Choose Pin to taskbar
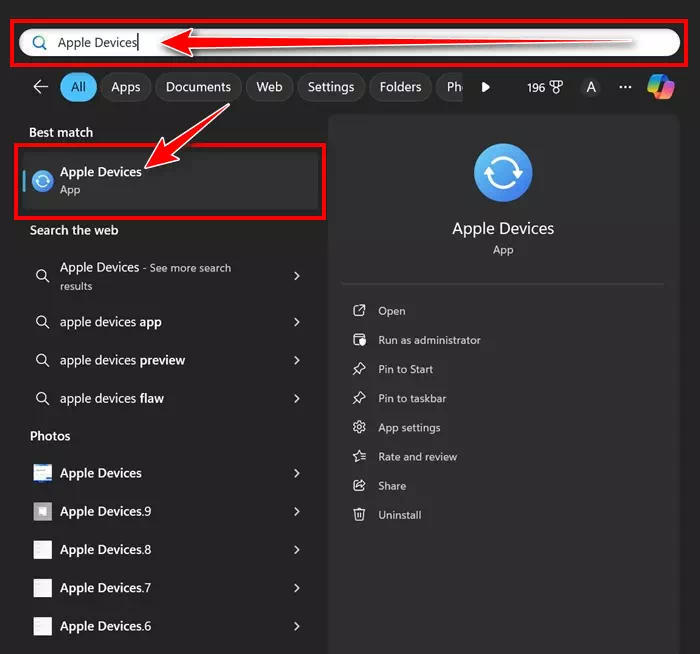700x654 pixels. pyautogui.click(x=412, y=398)
